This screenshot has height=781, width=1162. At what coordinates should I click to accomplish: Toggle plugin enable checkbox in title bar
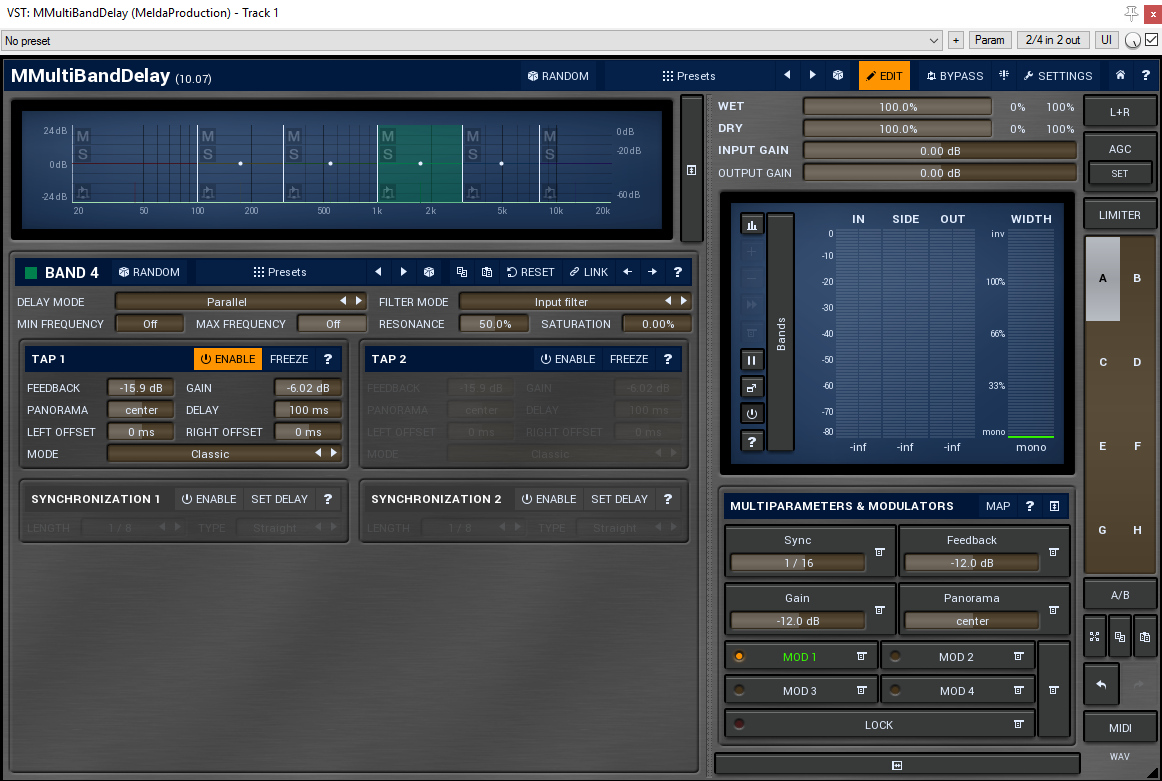(1152, 40)
